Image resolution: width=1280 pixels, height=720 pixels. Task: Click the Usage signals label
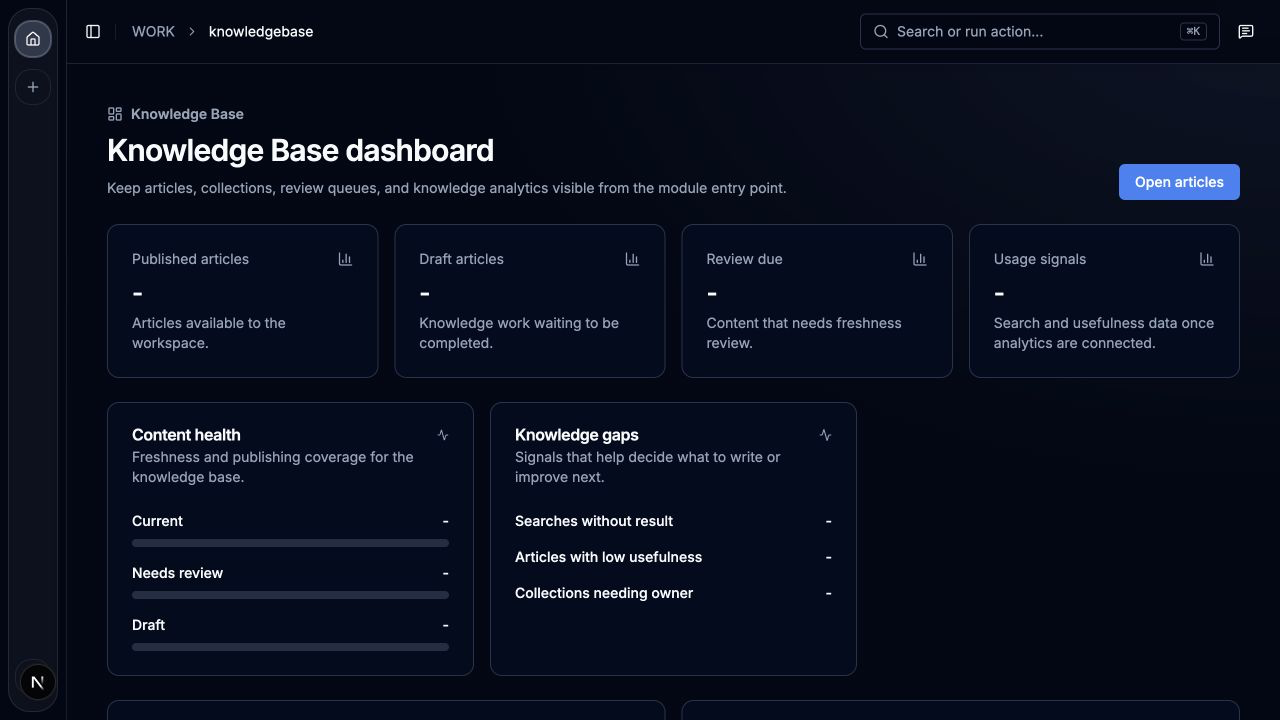(1040, 259)
